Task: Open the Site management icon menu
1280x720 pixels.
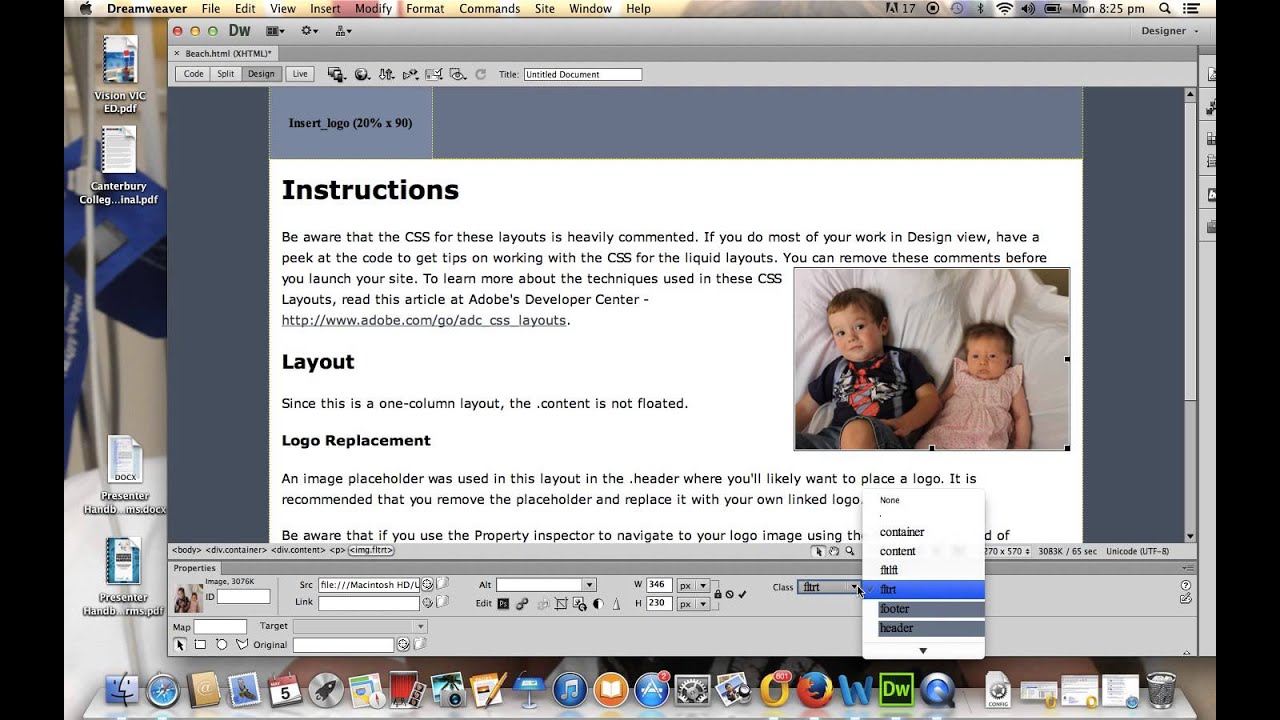Action: tap(343, 31)
